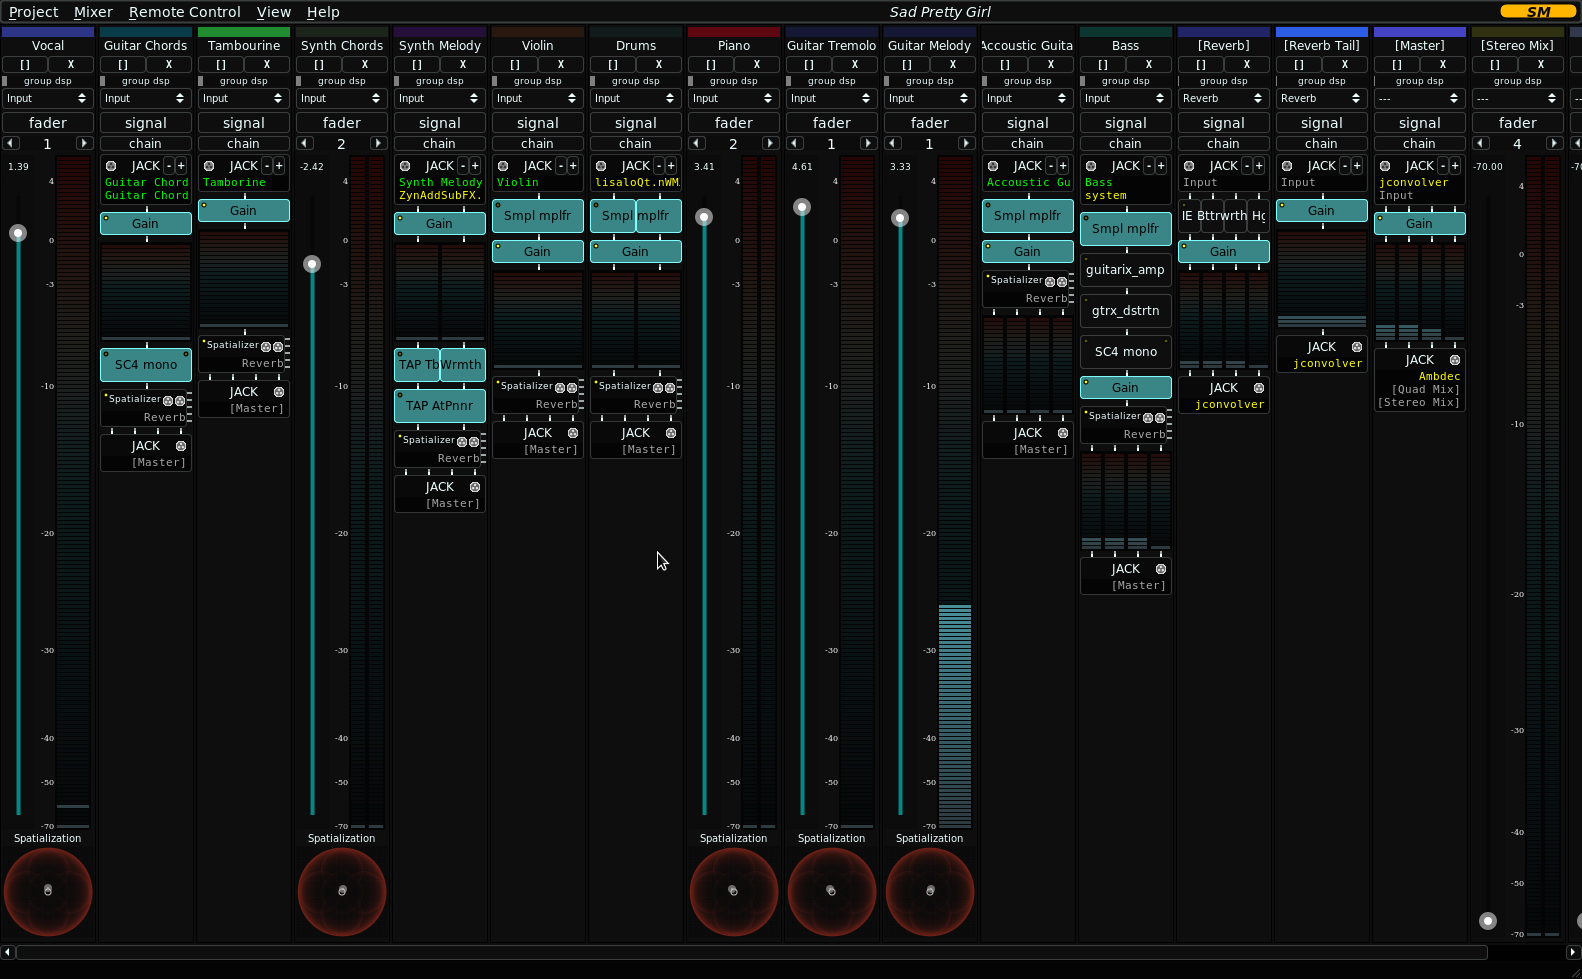
Task: Click the SM logo badge in the top-right
Action: (1538, 12)
